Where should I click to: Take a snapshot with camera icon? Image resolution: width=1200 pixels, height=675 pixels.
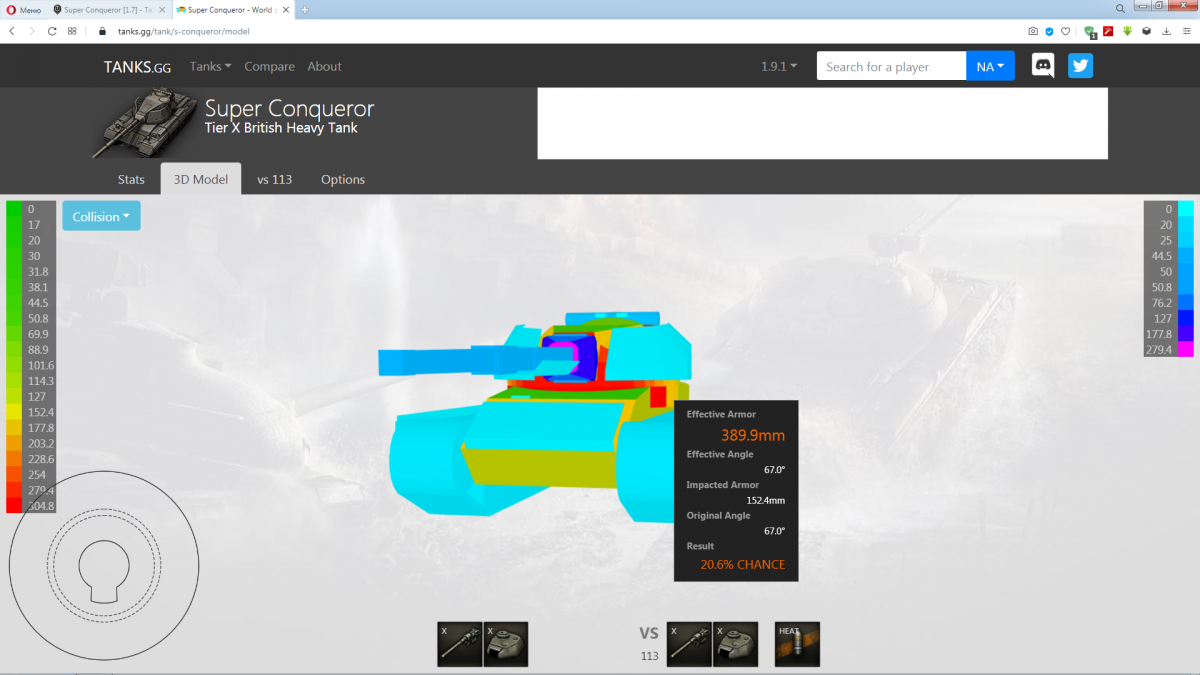point(1033,31)
